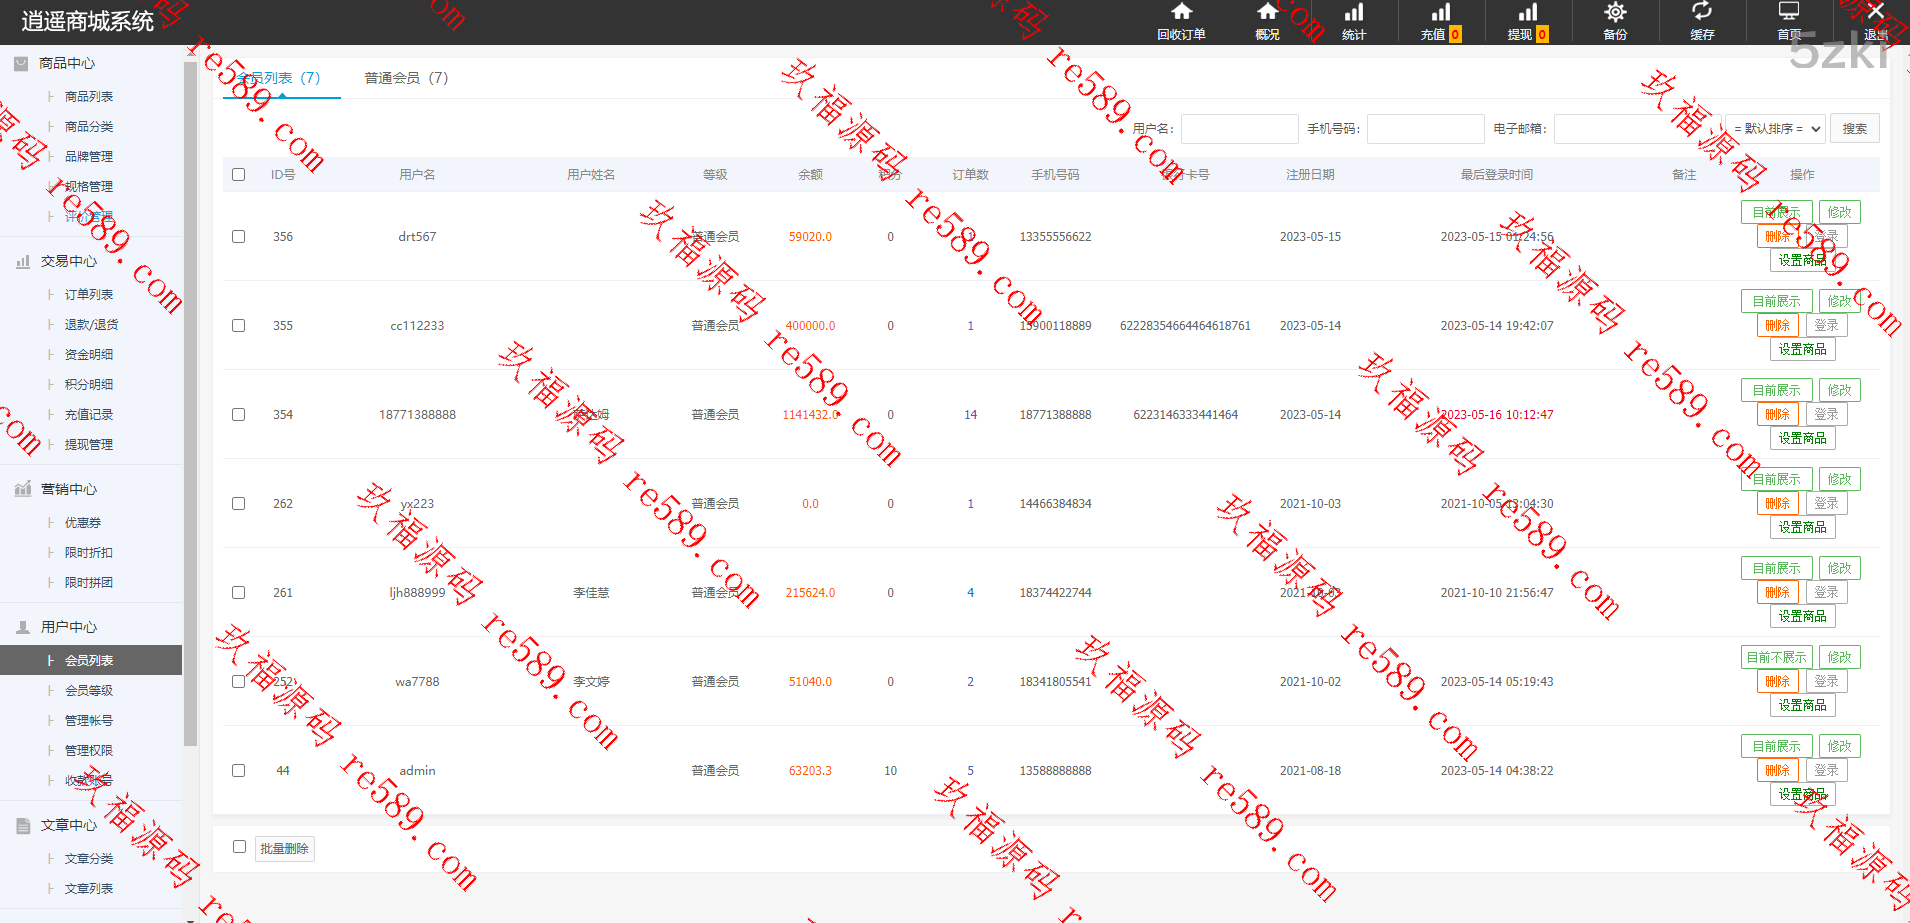Switch to the 普通会员 (7) tab
This screenshot has width=1910, height=923.
coord(406,78)
